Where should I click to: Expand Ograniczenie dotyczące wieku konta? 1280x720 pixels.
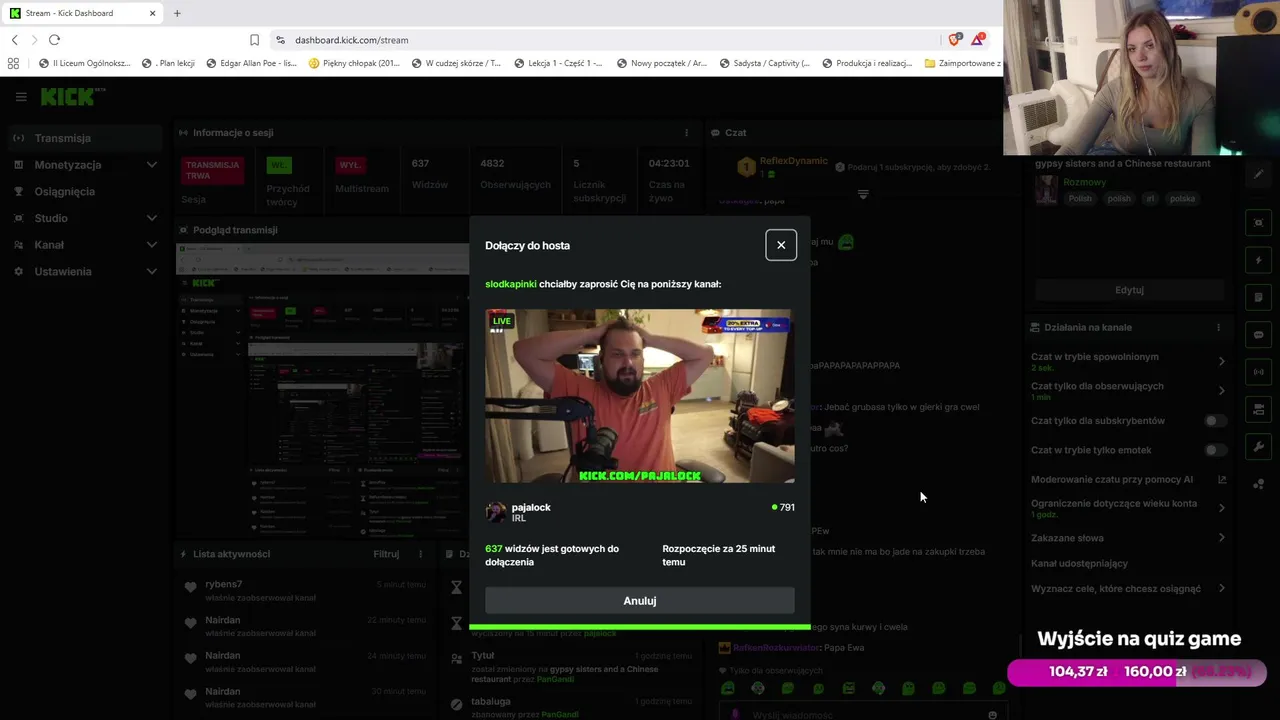1221,508
